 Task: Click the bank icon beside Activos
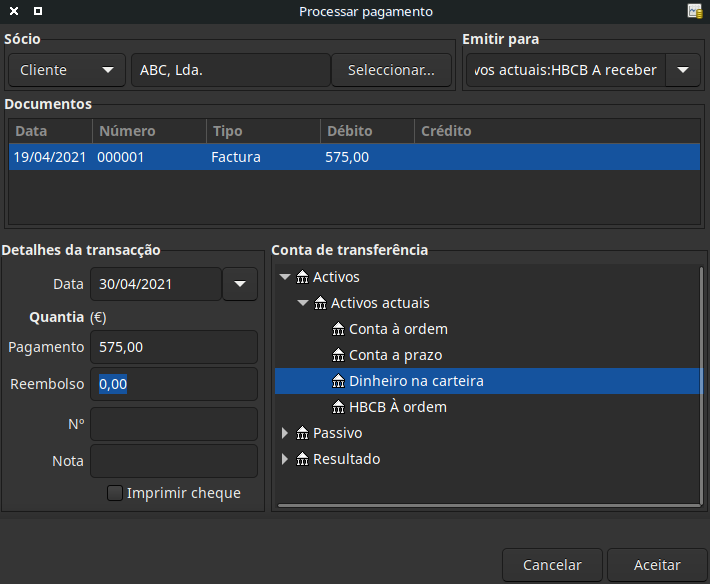303,277
